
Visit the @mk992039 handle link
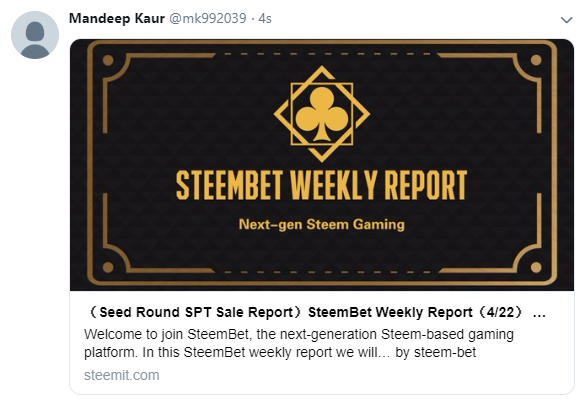[208, 18]
